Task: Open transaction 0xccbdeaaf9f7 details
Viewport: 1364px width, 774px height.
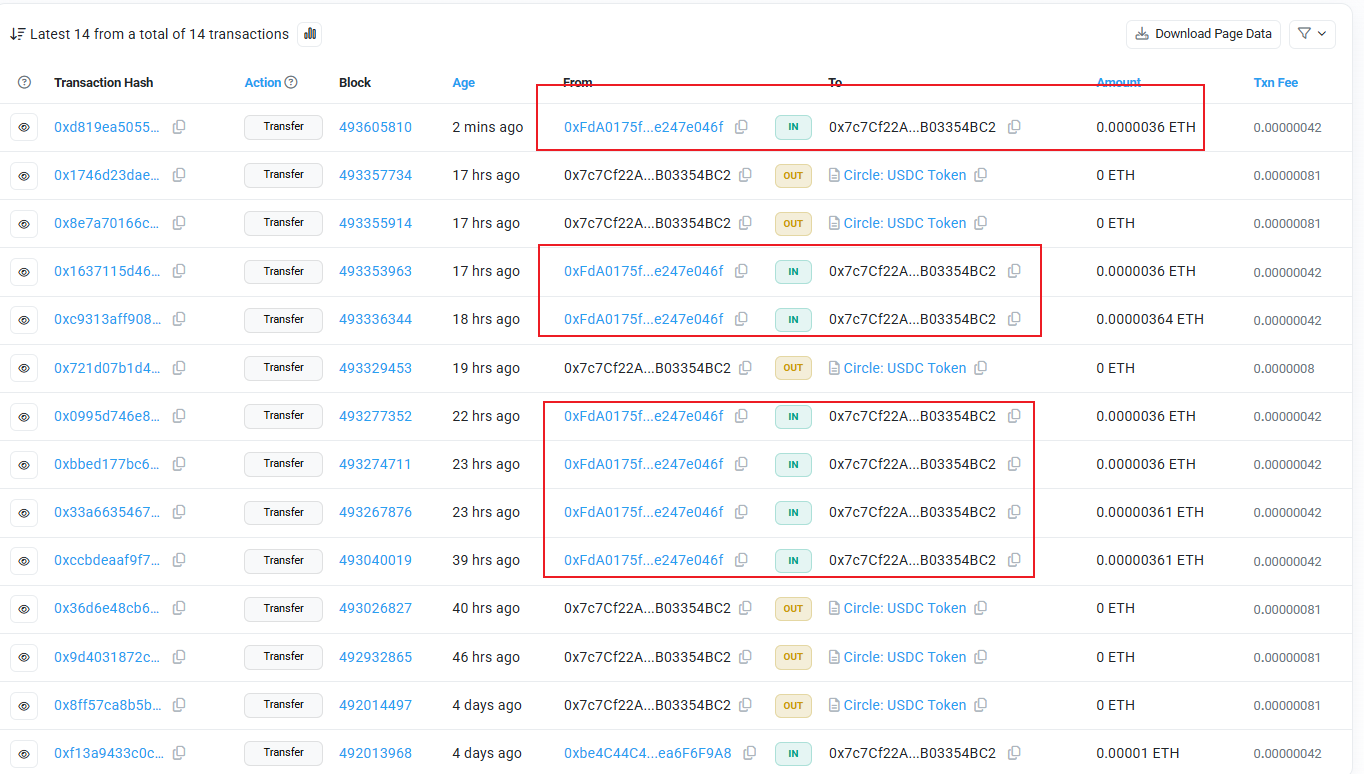Action: pos(107,560)
